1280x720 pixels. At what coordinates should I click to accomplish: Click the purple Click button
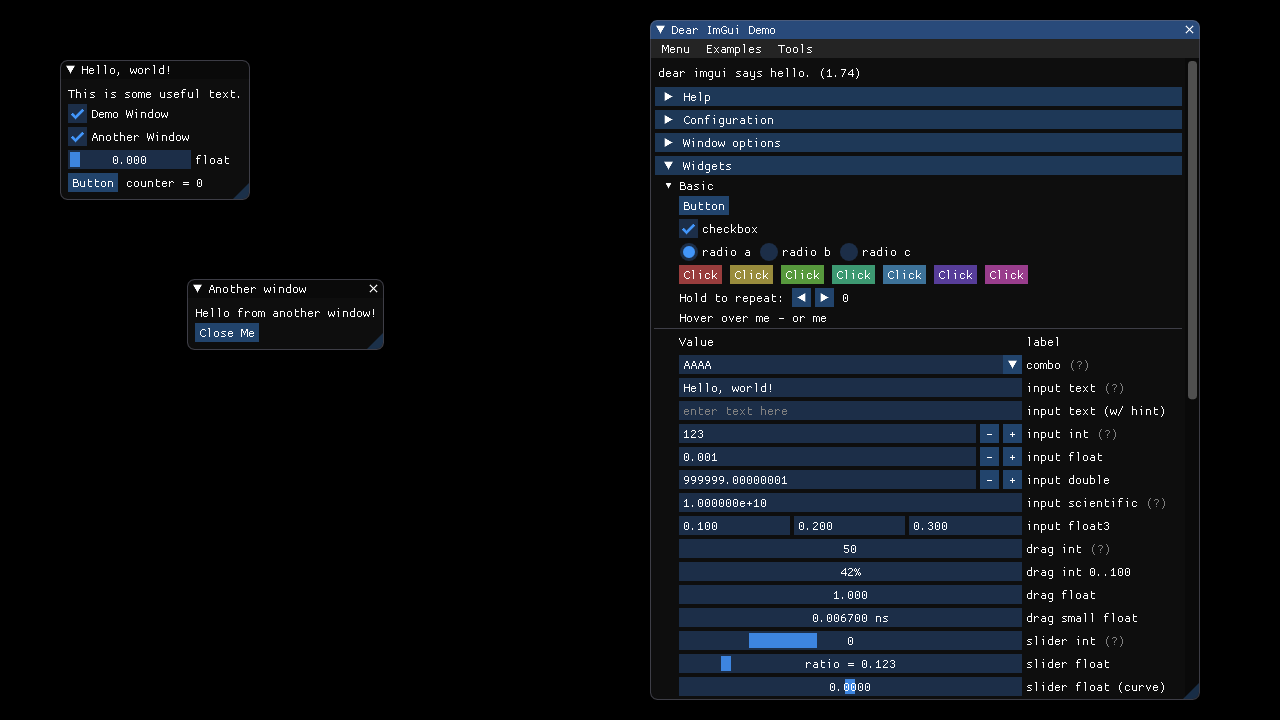point(955,275)
